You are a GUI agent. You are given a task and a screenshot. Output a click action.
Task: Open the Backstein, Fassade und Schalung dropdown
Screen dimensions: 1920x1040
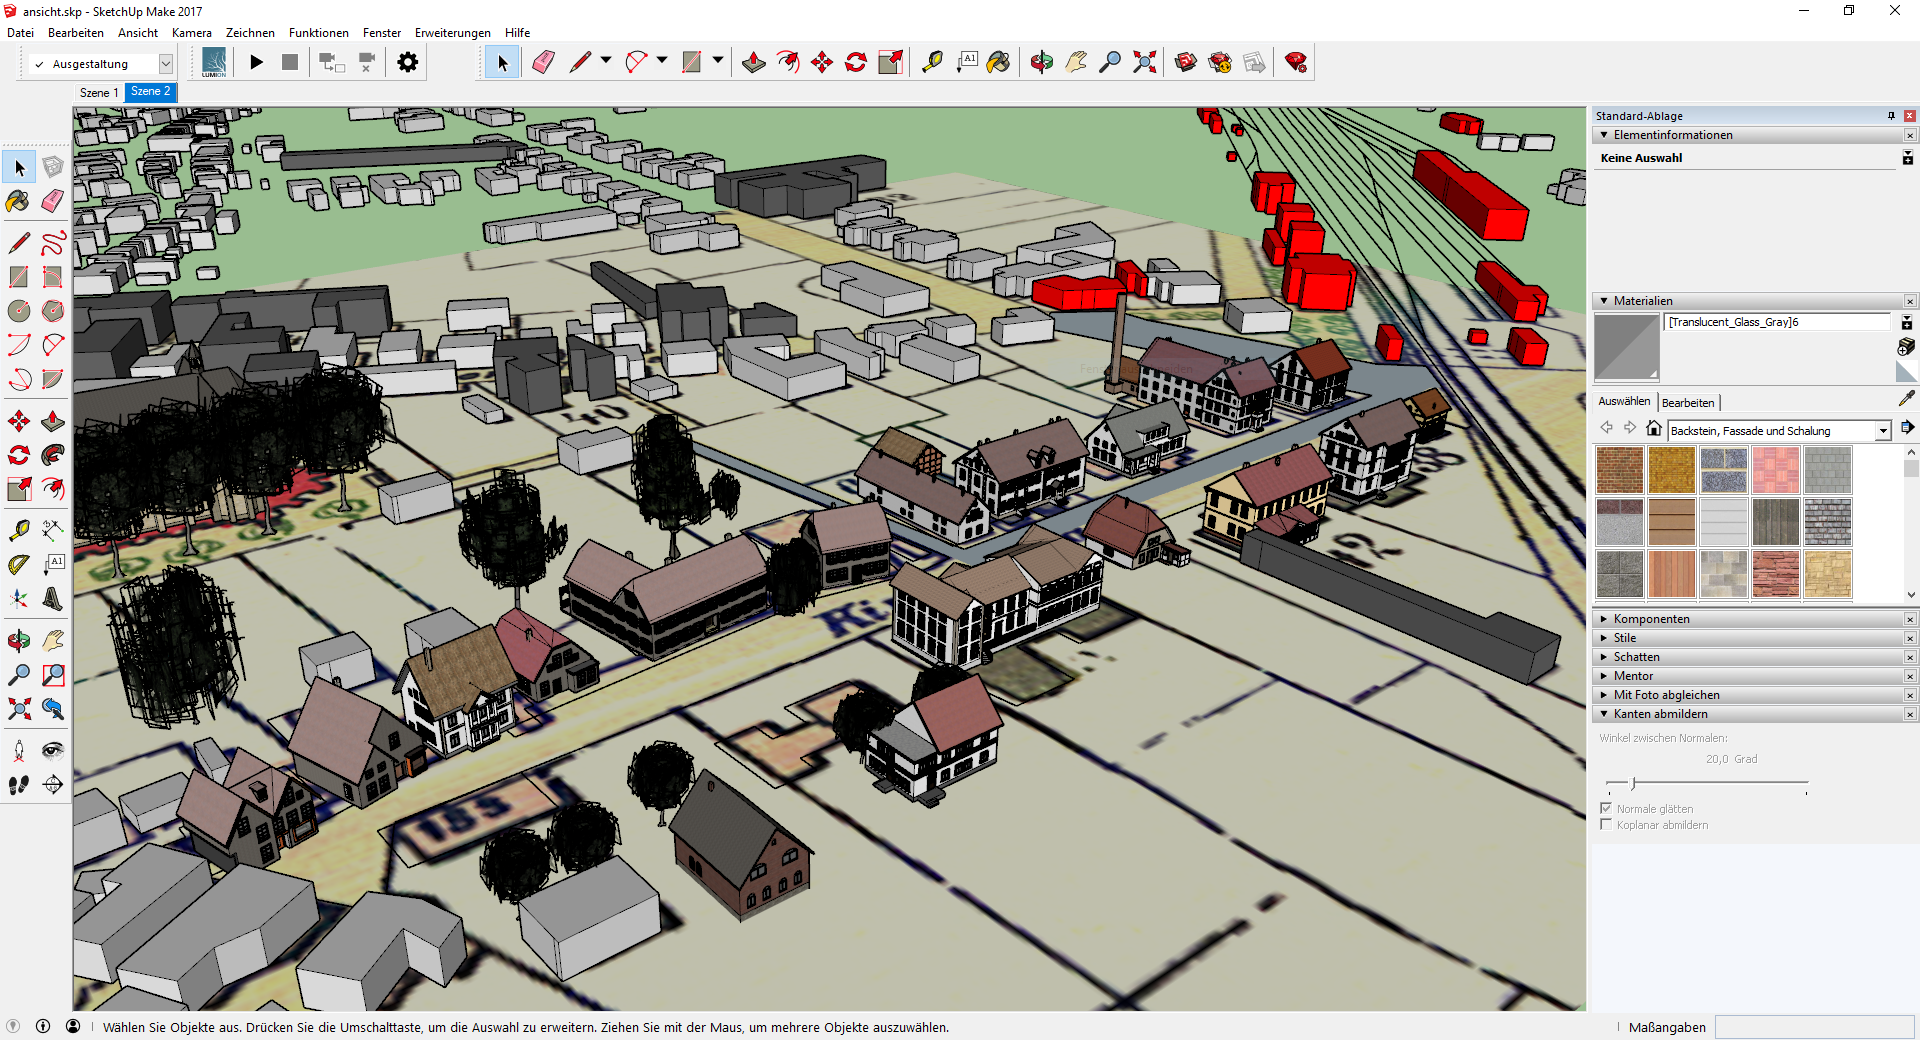point(1883,431)
